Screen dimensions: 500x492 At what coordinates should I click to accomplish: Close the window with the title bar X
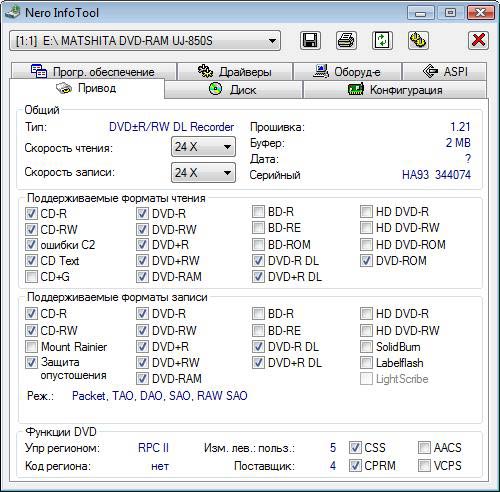click(x=480, y=13)
